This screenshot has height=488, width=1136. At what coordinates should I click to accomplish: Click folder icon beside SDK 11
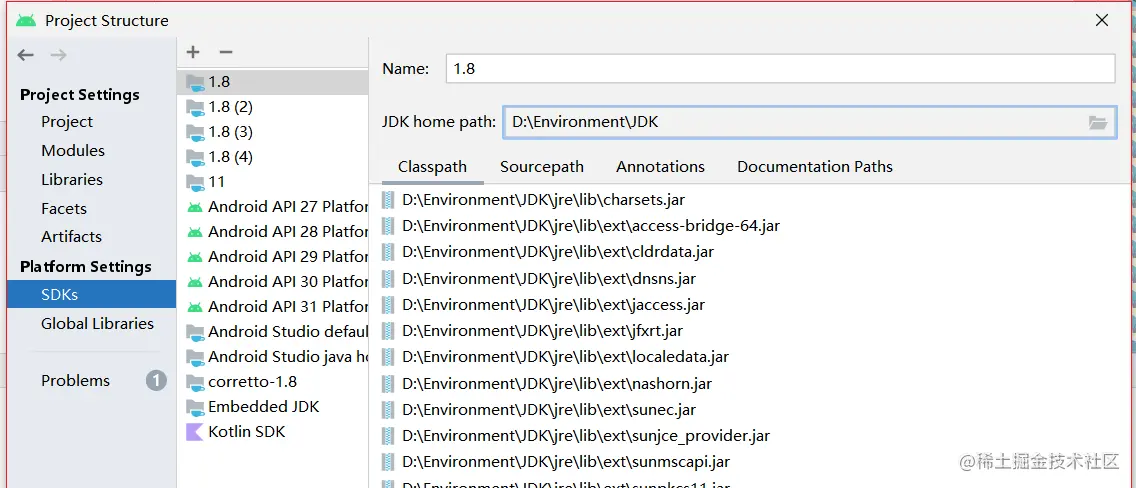click(195, 182)
